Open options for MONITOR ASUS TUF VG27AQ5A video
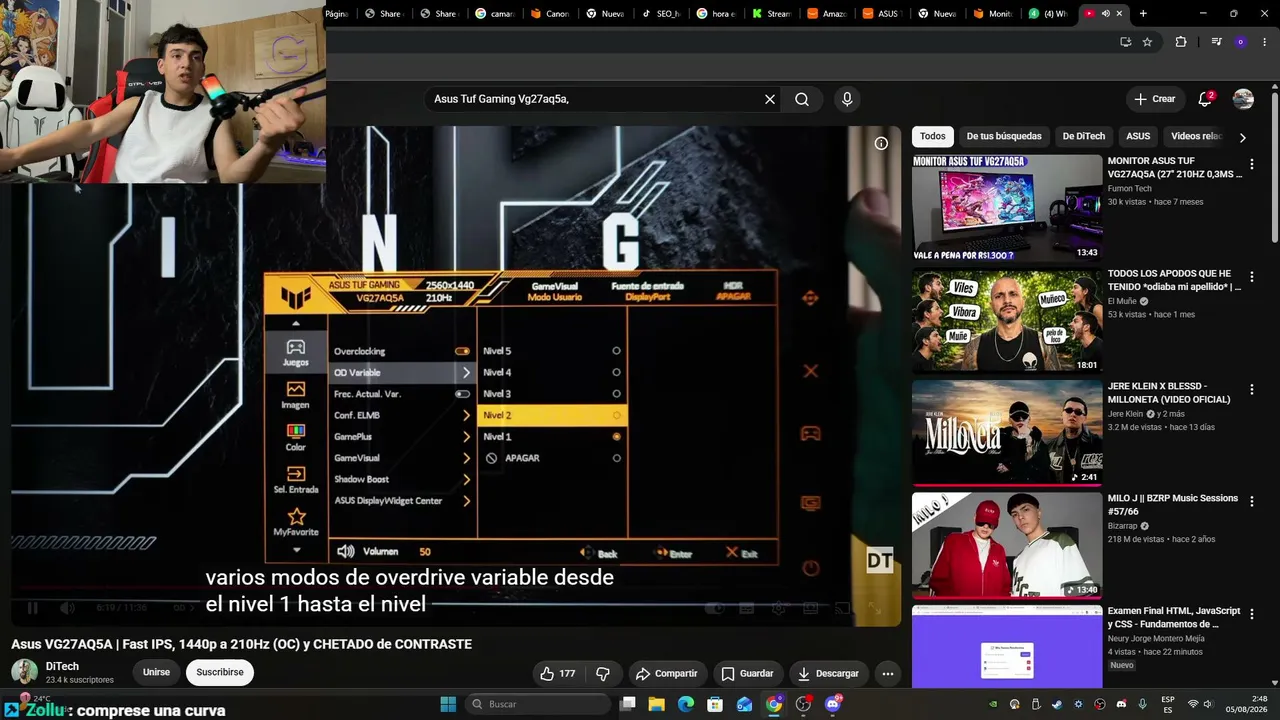This screenshot has width=1280, height=720. click(1251, 164)
